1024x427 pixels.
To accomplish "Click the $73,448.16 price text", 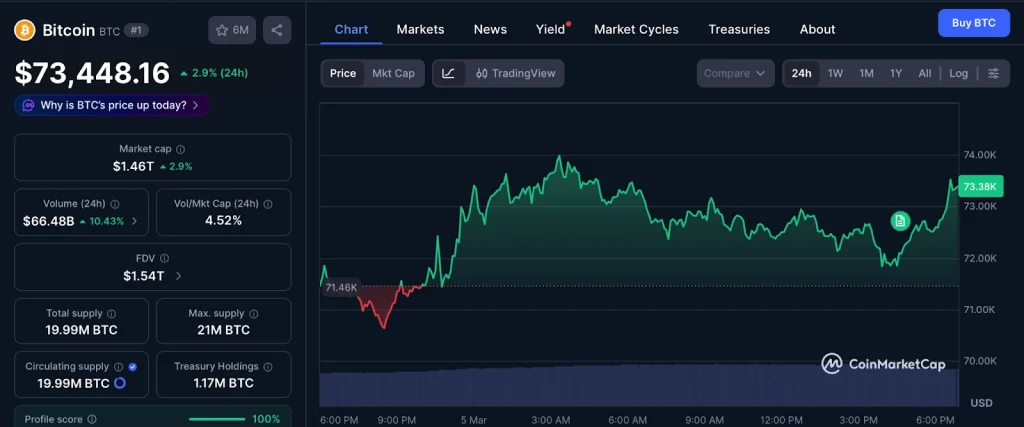I will (x=92, y=73).
